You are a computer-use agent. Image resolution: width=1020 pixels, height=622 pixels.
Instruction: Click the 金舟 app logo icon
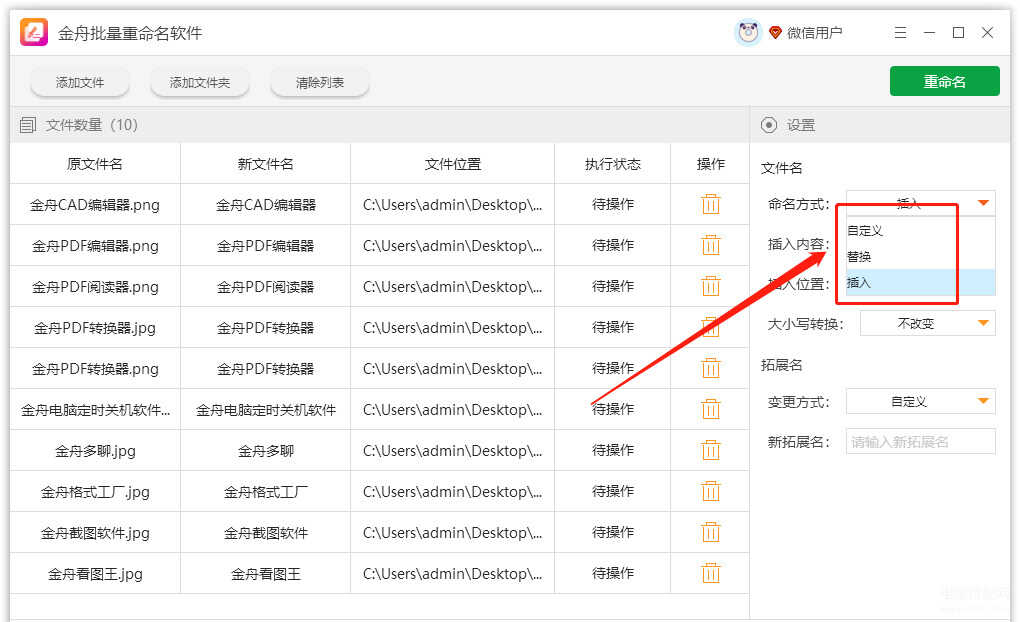click(35, 33)
